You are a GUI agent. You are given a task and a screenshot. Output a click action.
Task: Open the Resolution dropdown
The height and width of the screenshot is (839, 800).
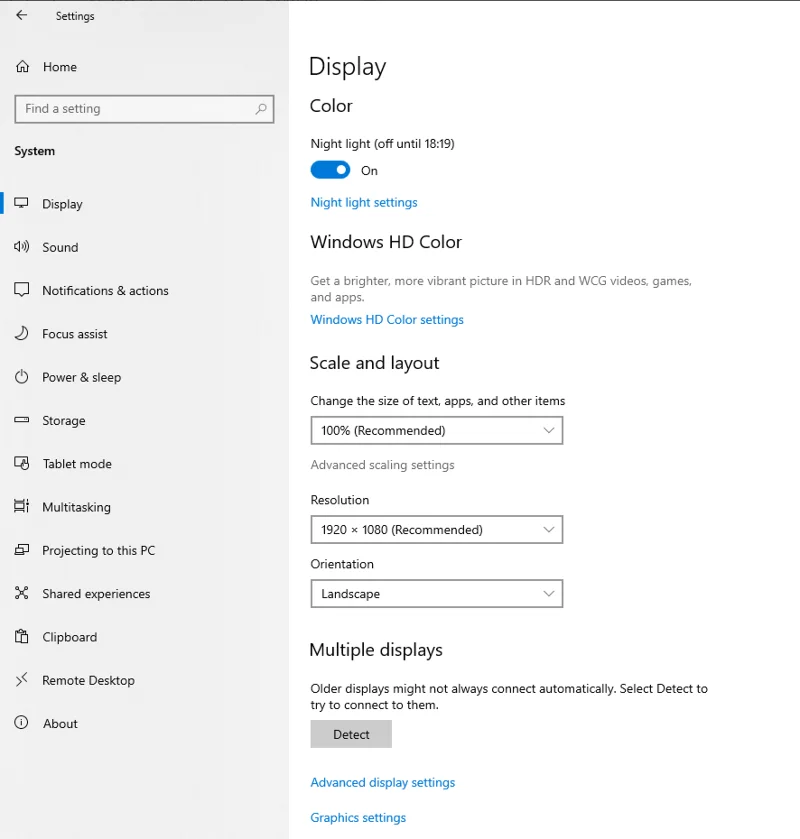(x=437, y=529)
